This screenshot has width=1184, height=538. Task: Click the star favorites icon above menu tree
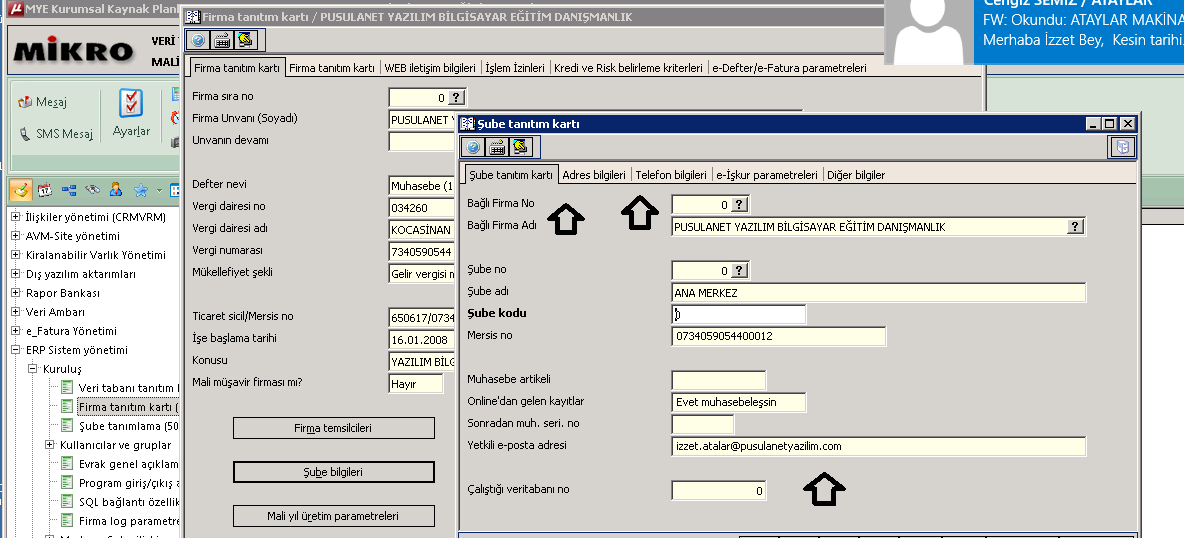pos(140,190)
